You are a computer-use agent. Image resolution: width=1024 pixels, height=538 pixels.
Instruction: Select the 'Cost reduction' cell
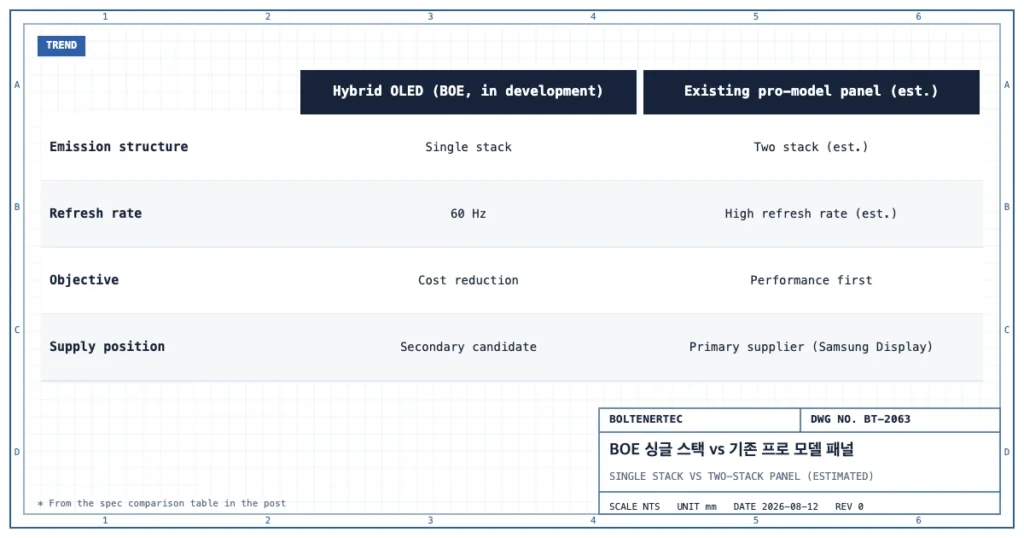click(x=468, y=280)
